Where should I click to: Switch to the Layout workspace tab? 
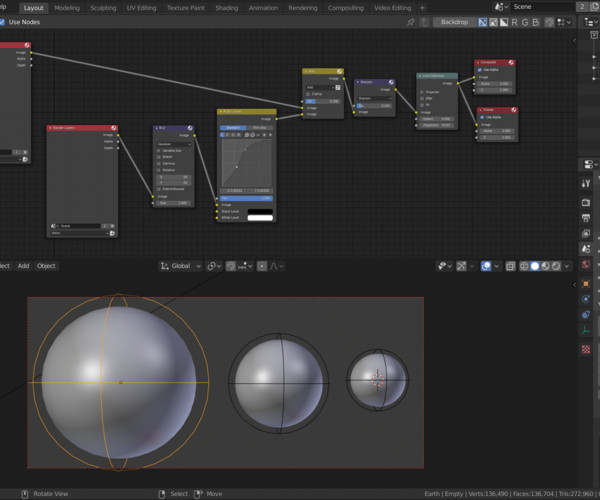tap(33, 8)
